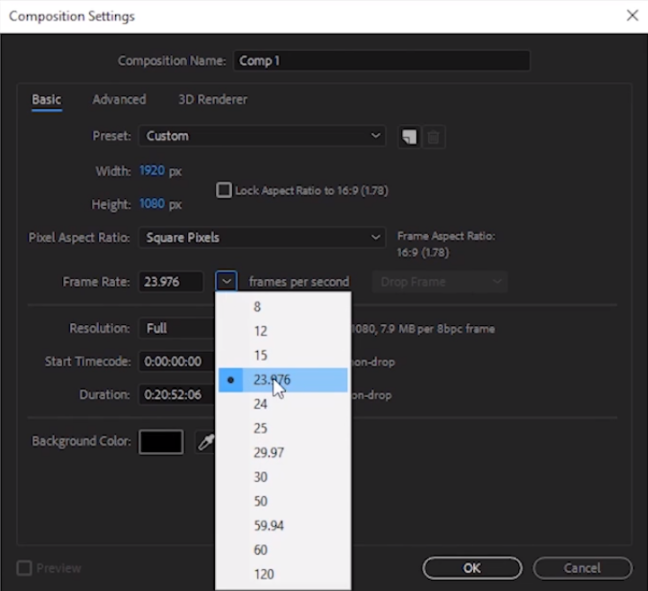This screenshot has height=591, width=648.
Task: Click the delete preset trash icon
Action: [433, 137]
